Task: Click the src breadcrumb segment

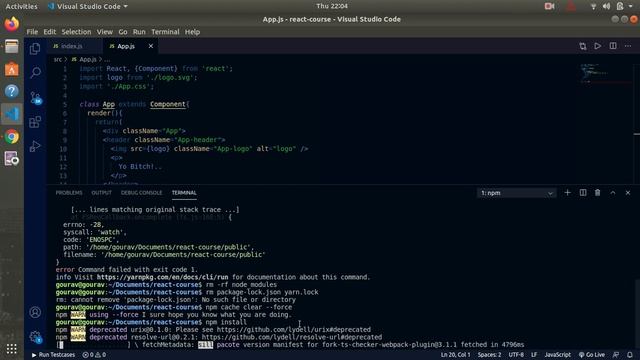Action: coord(58,60)
